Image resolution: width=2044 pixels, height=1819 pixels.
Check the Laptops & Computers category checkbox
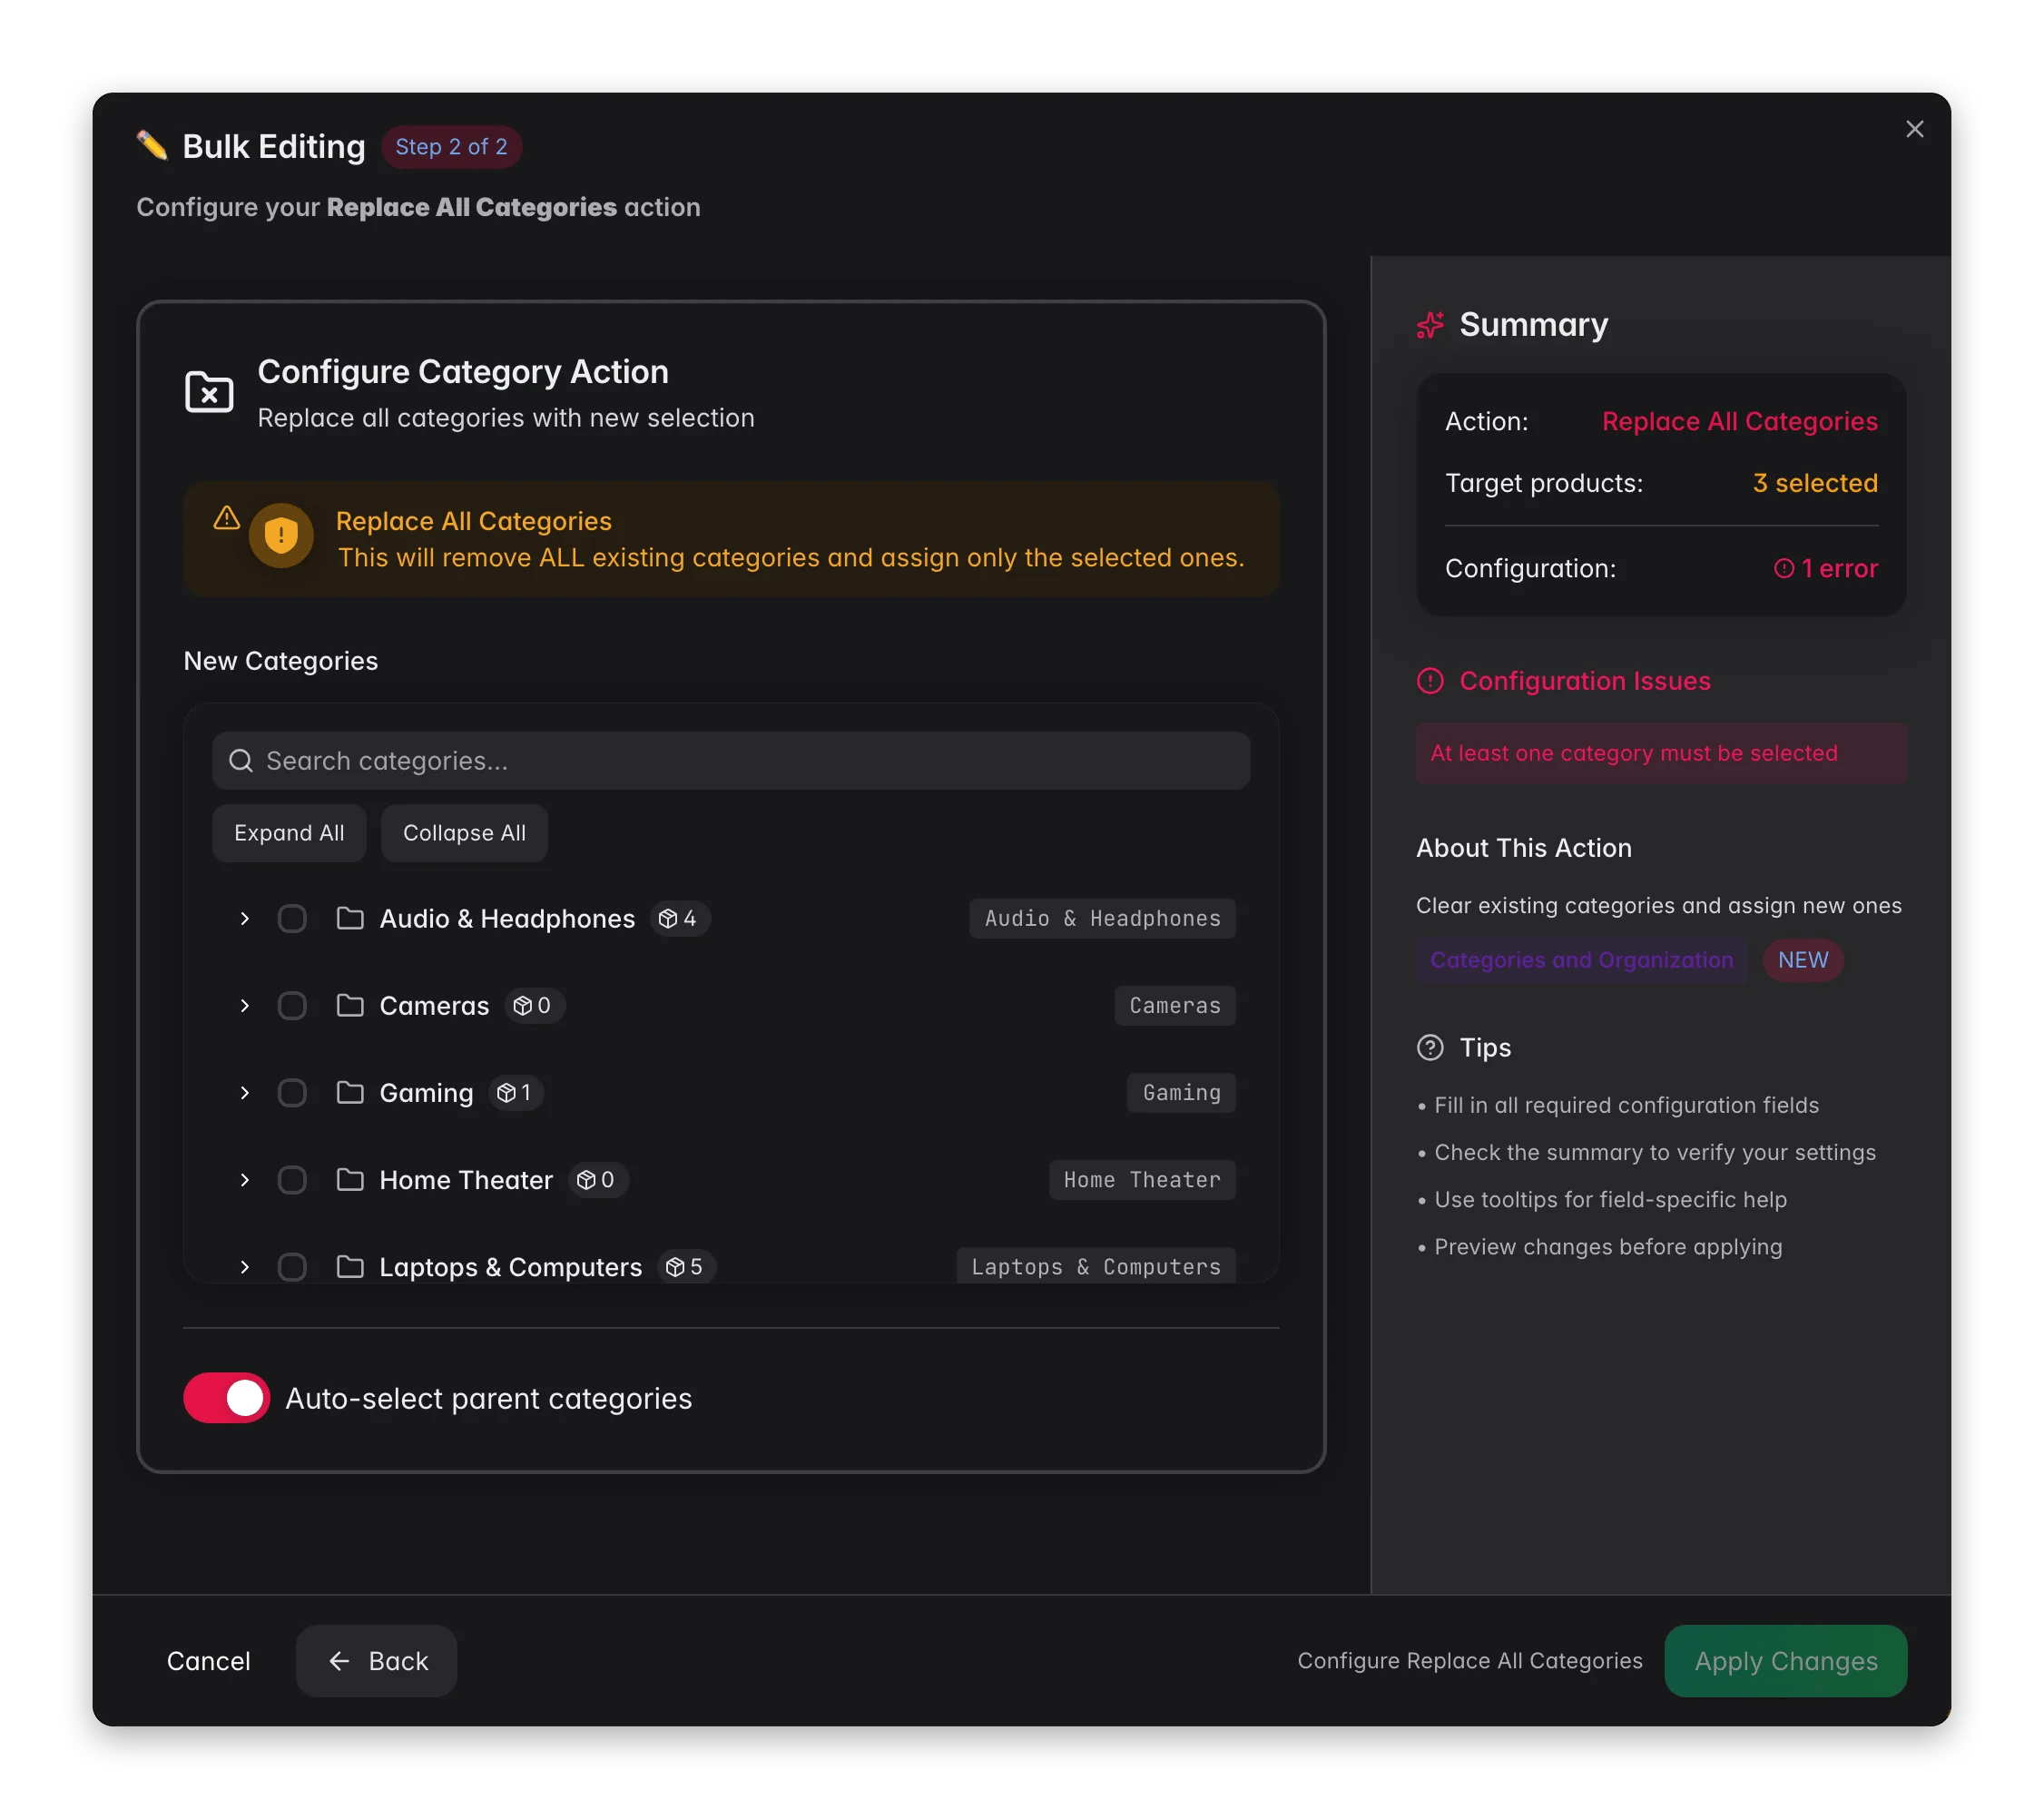pyautogui.click(x=292, y=1267)
